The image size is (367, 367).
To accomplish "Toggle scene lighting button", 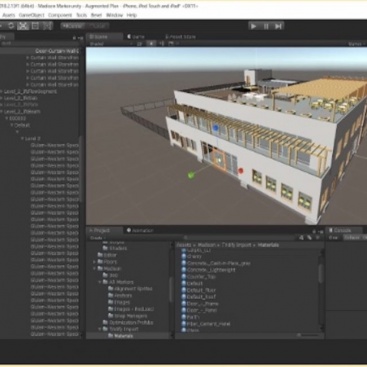I will point(151,44).
